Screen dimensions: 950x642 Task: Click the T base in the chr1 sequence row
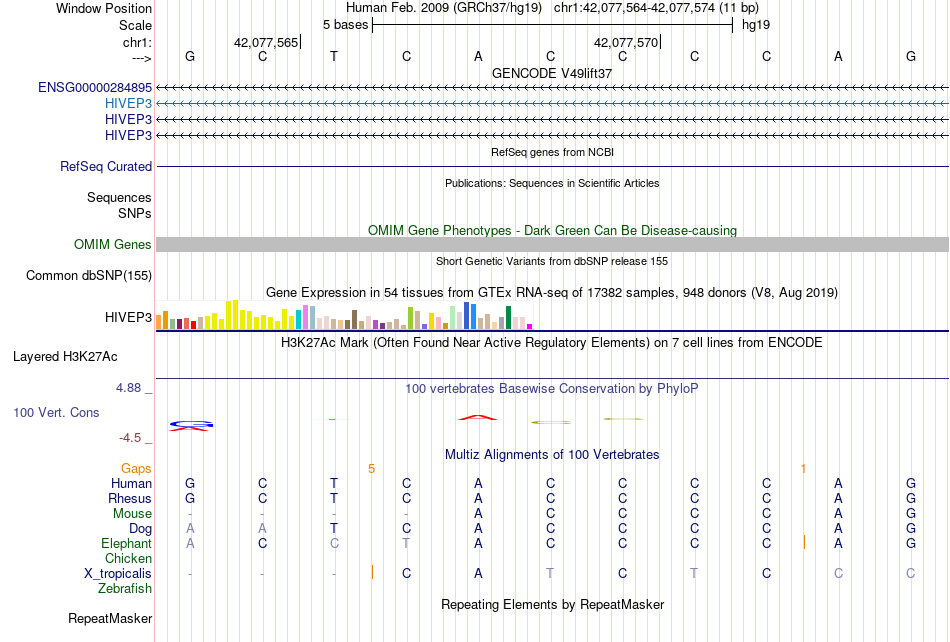pyautogui.click(x=334, y=56)
